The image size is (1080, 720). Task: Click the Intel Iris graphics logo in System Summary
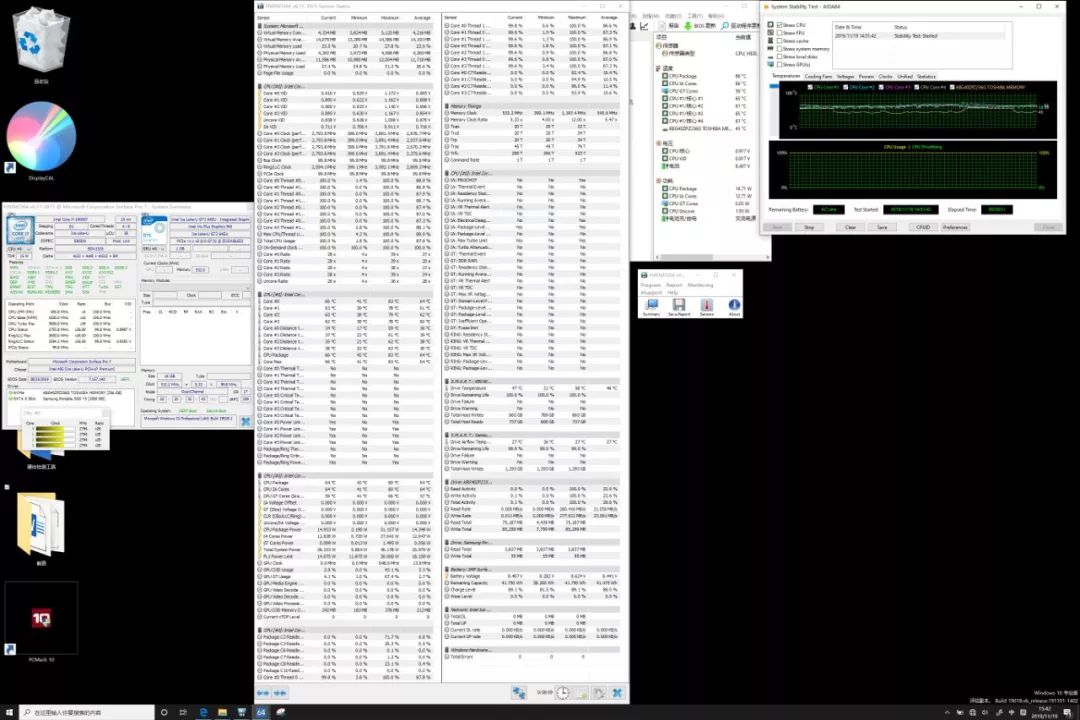[154, 229]
